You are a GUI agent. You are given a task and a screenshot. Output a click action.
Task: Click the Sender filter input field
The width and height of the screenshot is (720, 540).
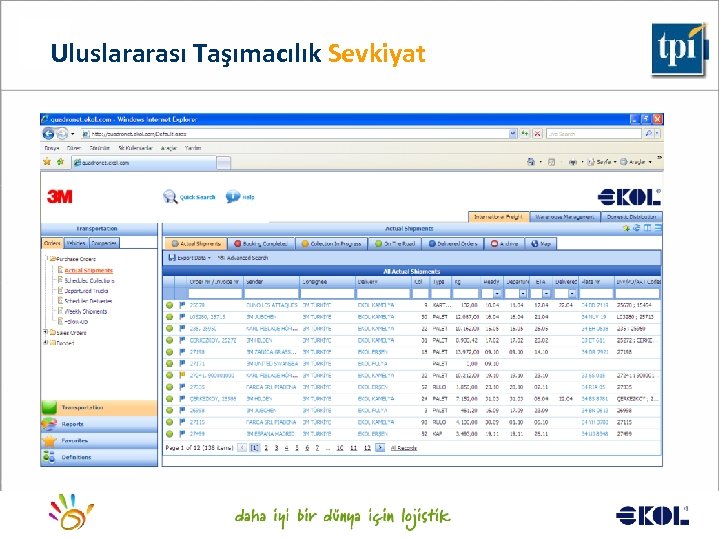pyautogui.click(x=271, y=293)
